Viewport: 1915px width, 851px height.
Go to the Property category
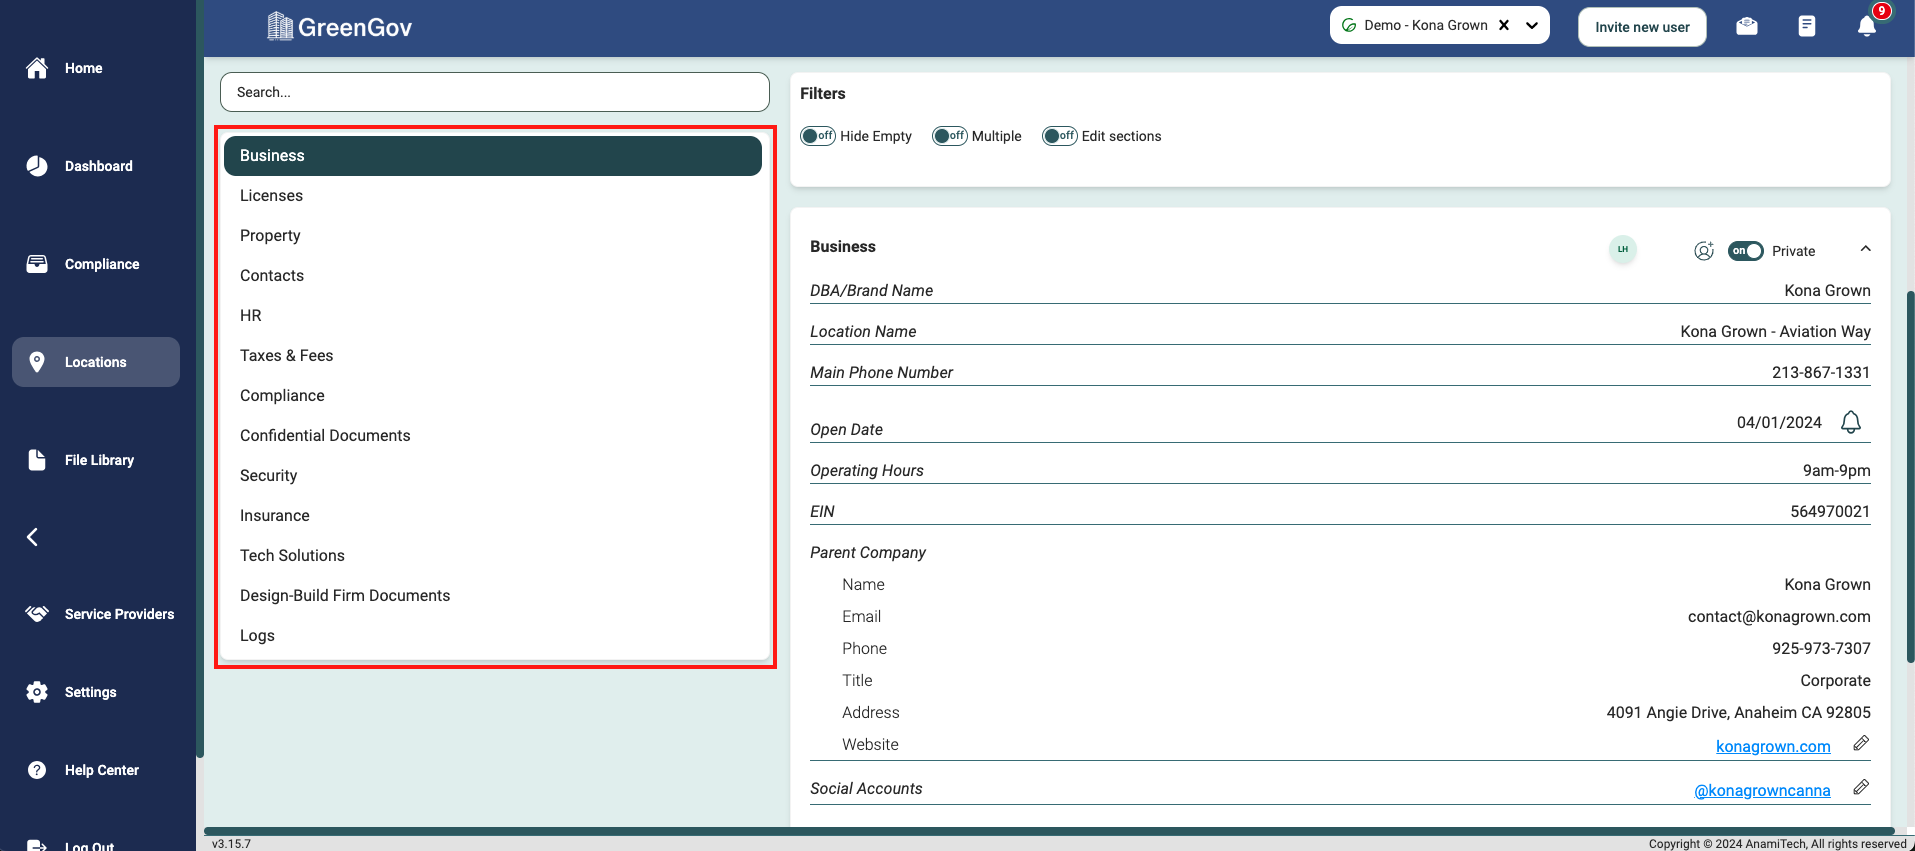[x=493, y=236]
